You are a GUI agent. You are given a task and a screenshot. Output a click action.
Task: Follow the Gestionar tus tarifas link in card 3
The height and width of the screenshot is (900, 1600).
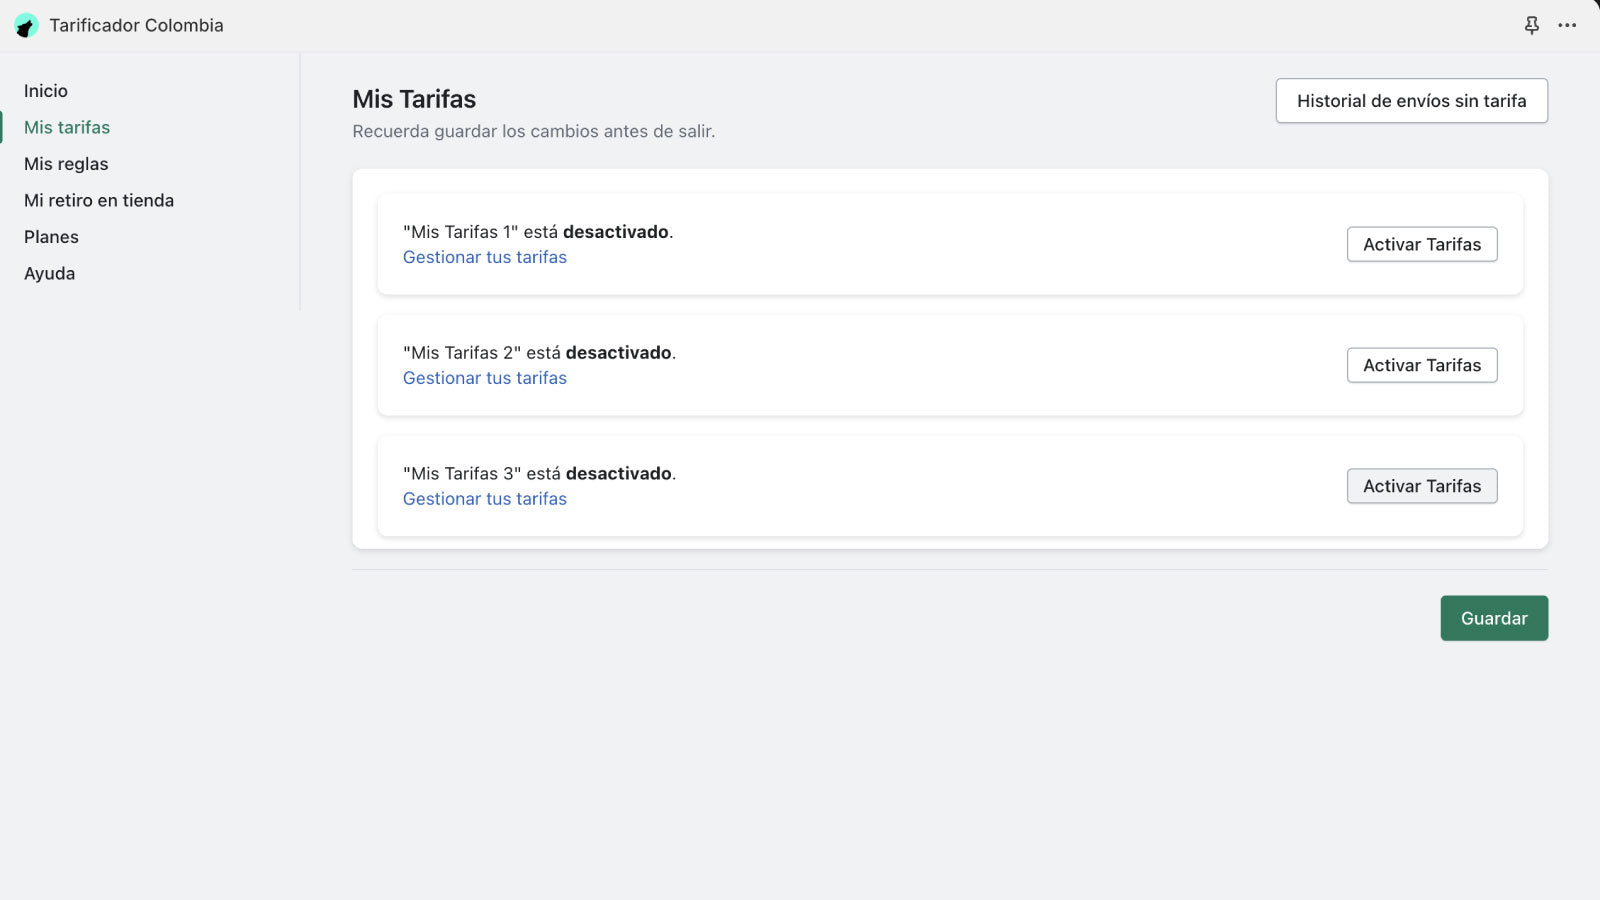coord(484,498)
